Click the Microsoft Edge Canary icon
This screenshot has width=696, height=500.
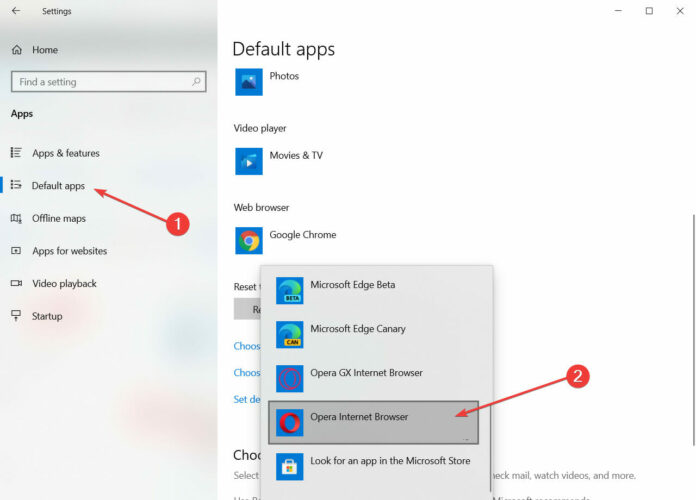point(289,334)
